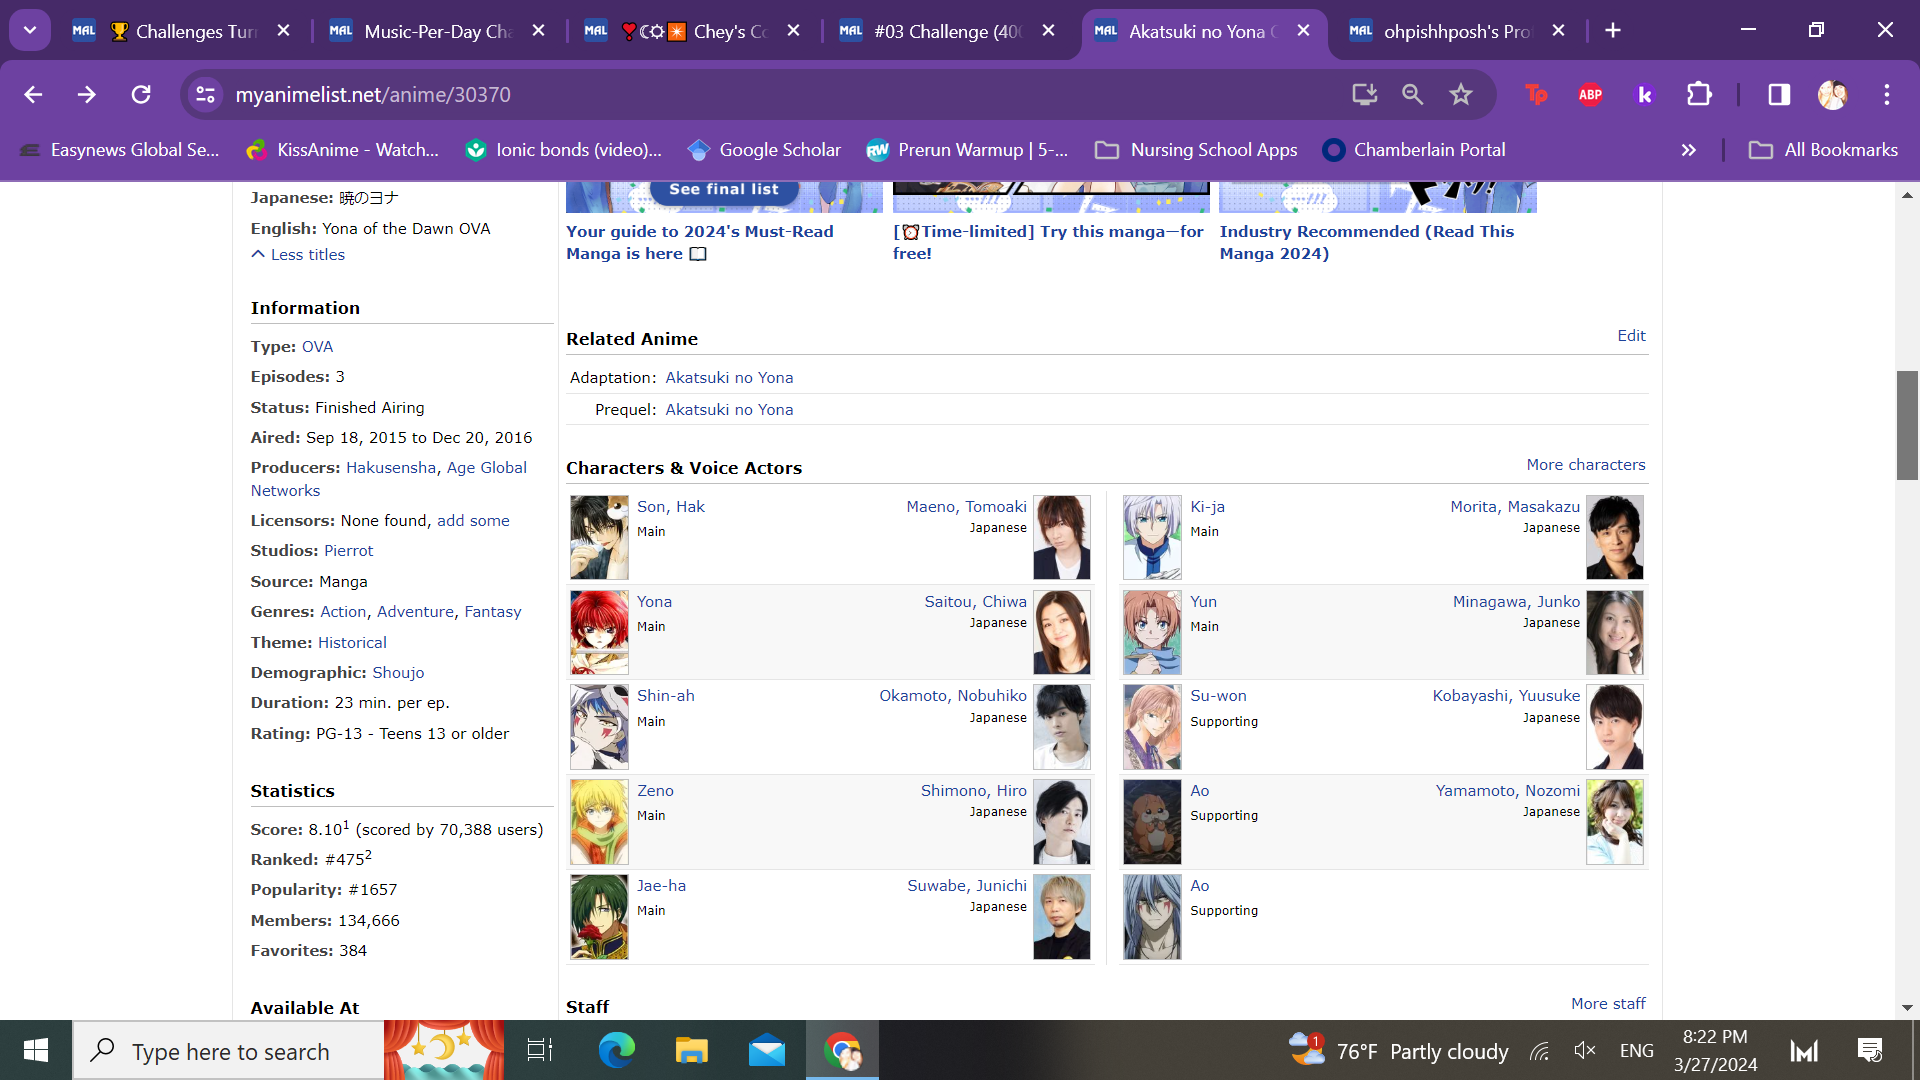Open the More staff link
Image resolution: width=1920 pixels, height=1080 pixels.
[x=1608, y=1004]
